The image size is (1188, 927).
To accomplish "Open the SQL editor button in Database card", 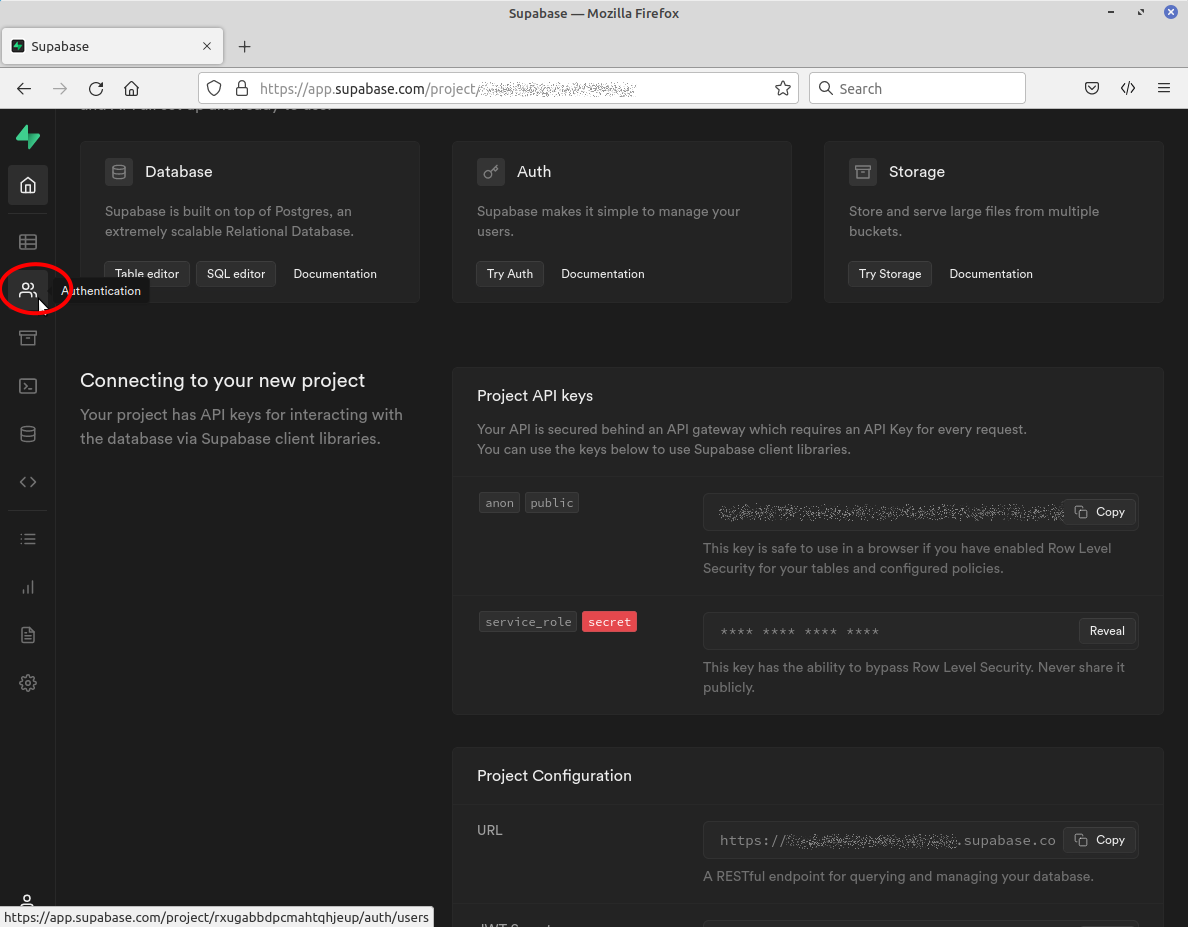I will [x=236, y=274].
